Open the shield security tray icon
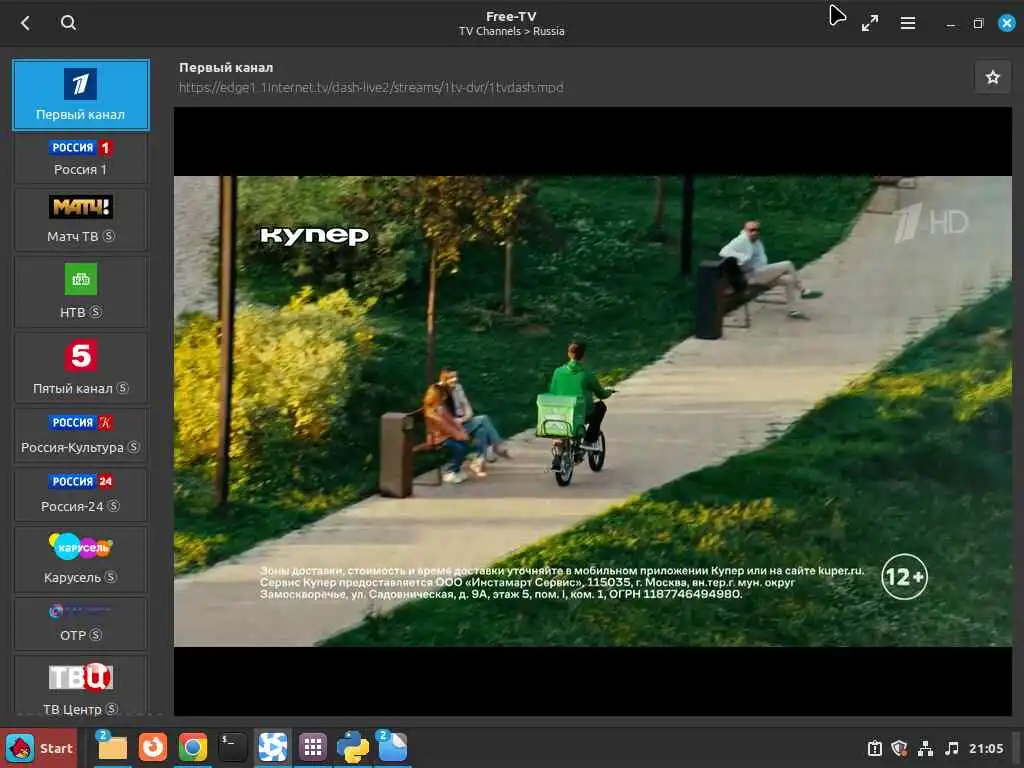This screenshot has height=768, width=1024. pyautogui.click(x=899, y=748)
